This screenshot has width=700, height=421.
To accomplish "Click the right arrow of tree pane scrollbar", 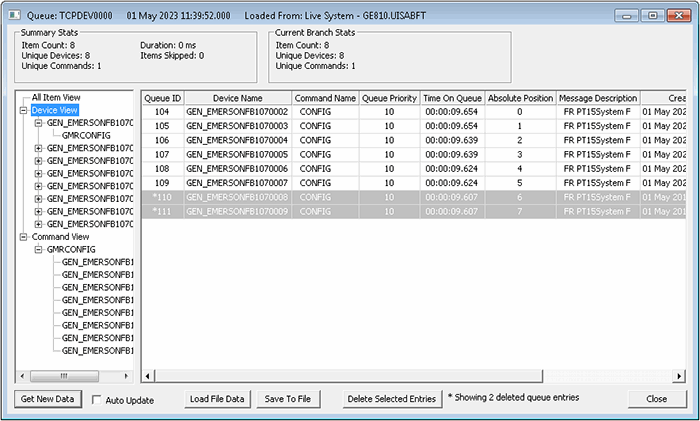I will pyautogui.click(x=126, y=376).
